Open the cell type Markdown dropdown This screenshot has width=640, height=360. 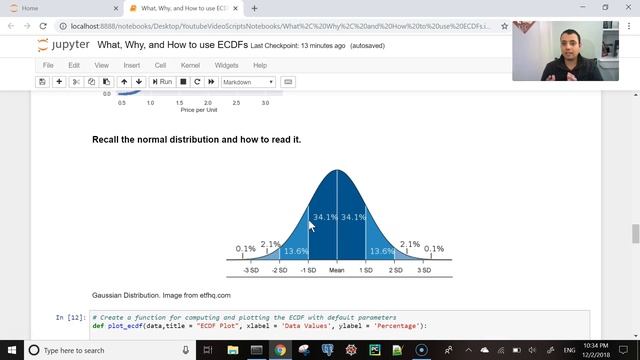click(x=248, y=82)
